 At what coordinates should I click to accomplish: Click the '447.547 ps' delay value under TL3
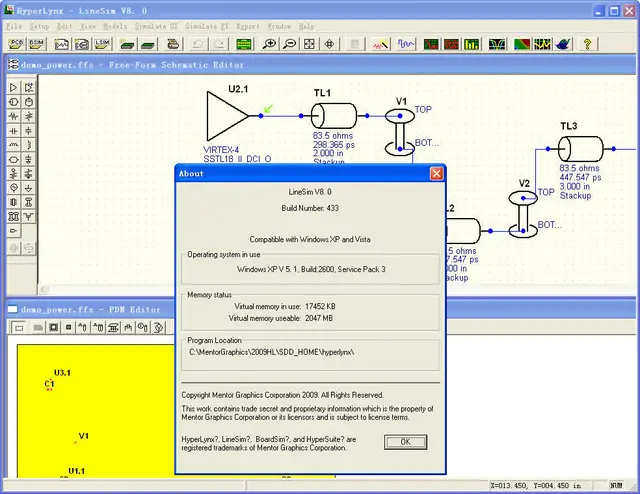(x=580, y=177)
